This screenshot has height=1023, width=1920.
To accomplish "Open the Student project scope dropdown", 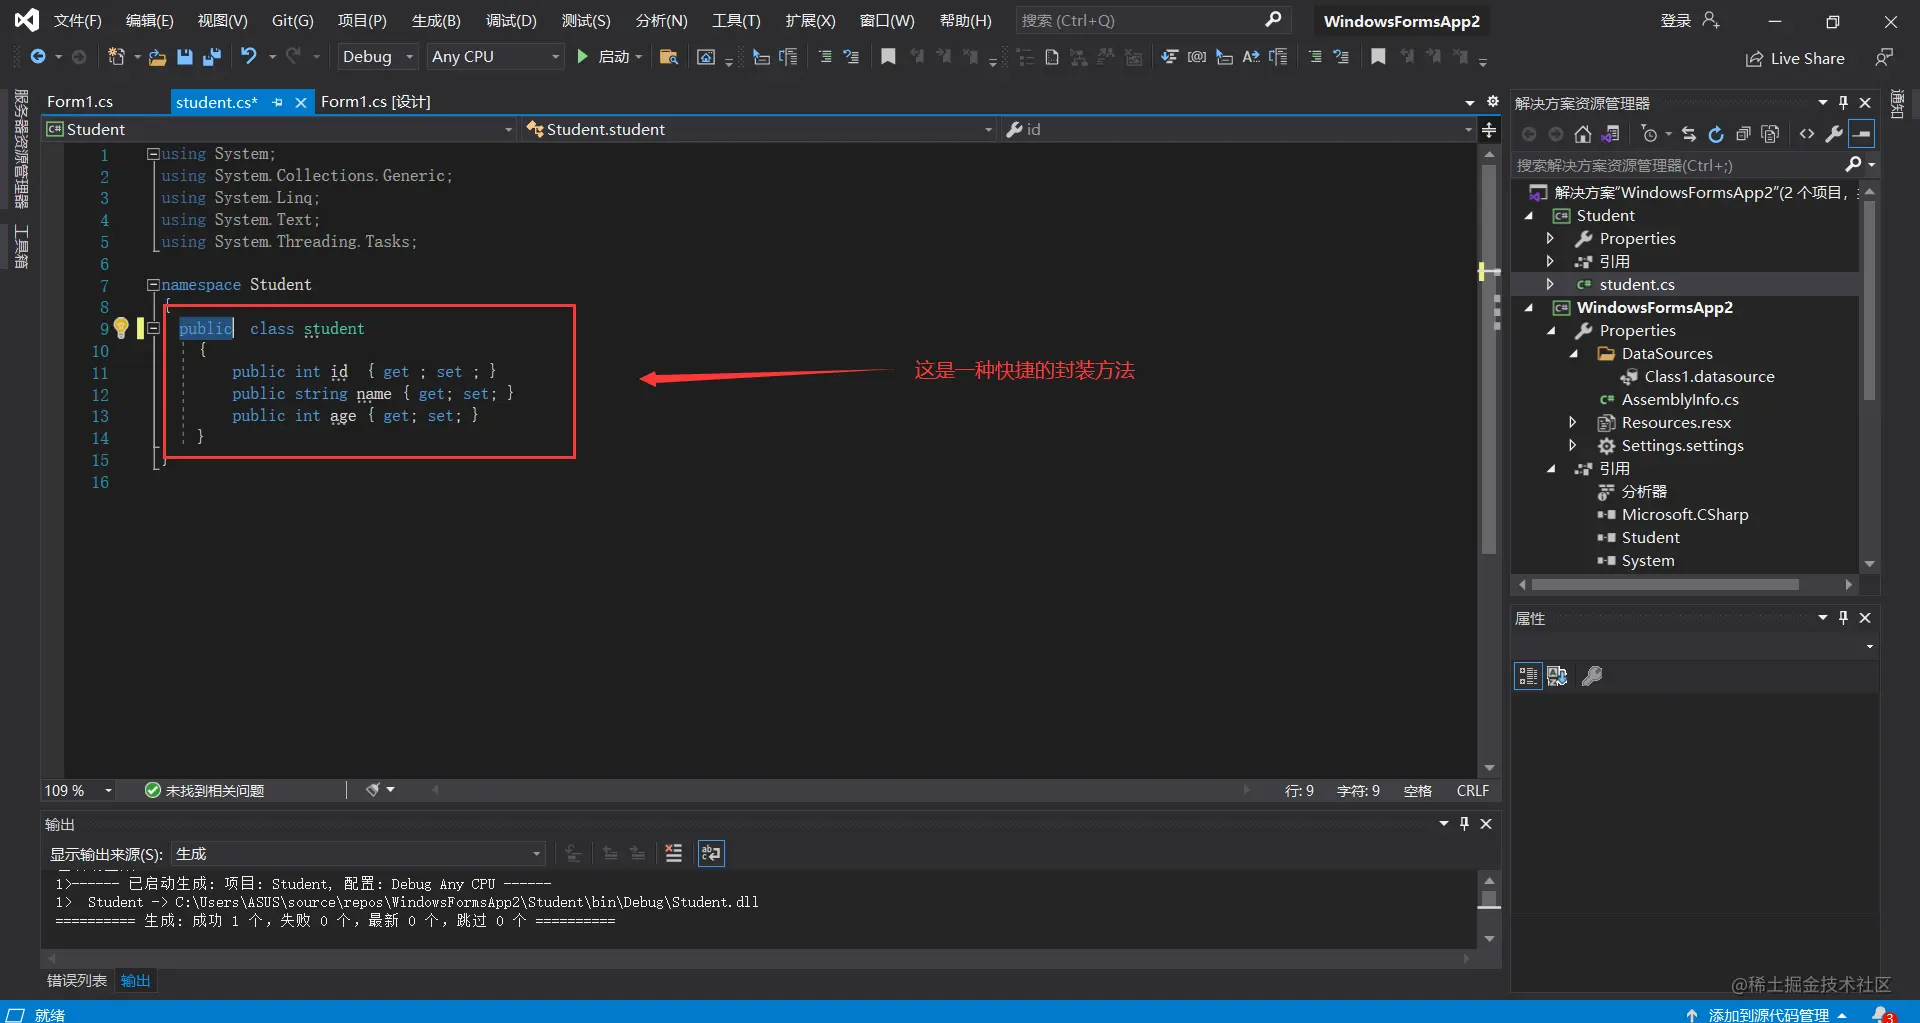I will 280,129.
